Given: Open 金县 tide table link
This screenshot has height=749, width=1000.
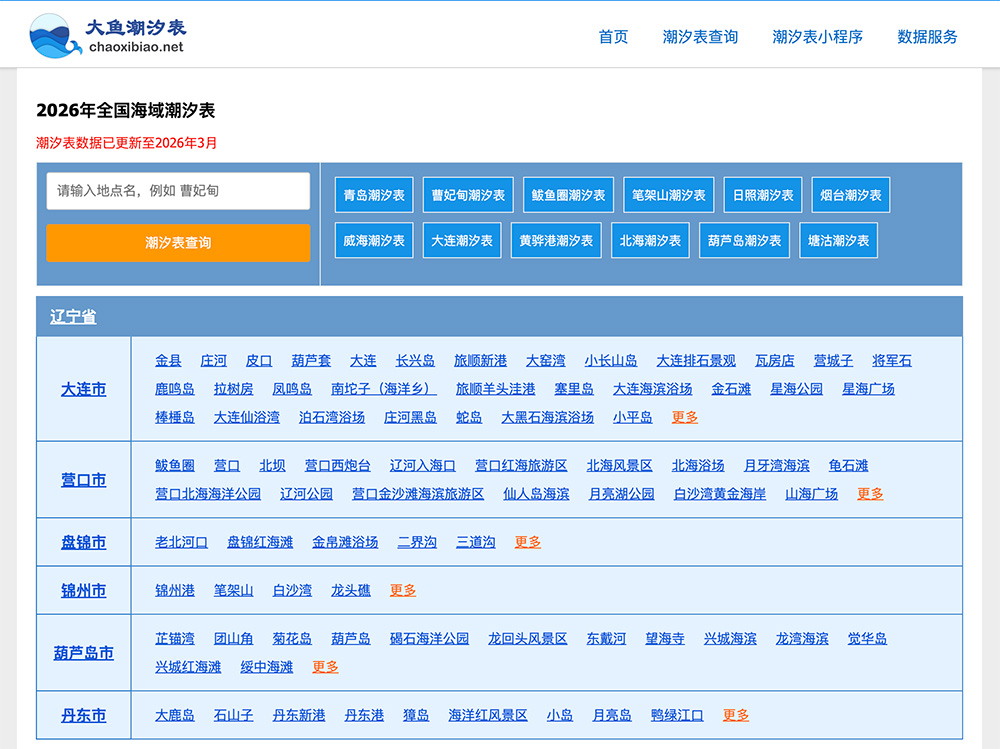Looking at the screenshot, I should 168,361.
